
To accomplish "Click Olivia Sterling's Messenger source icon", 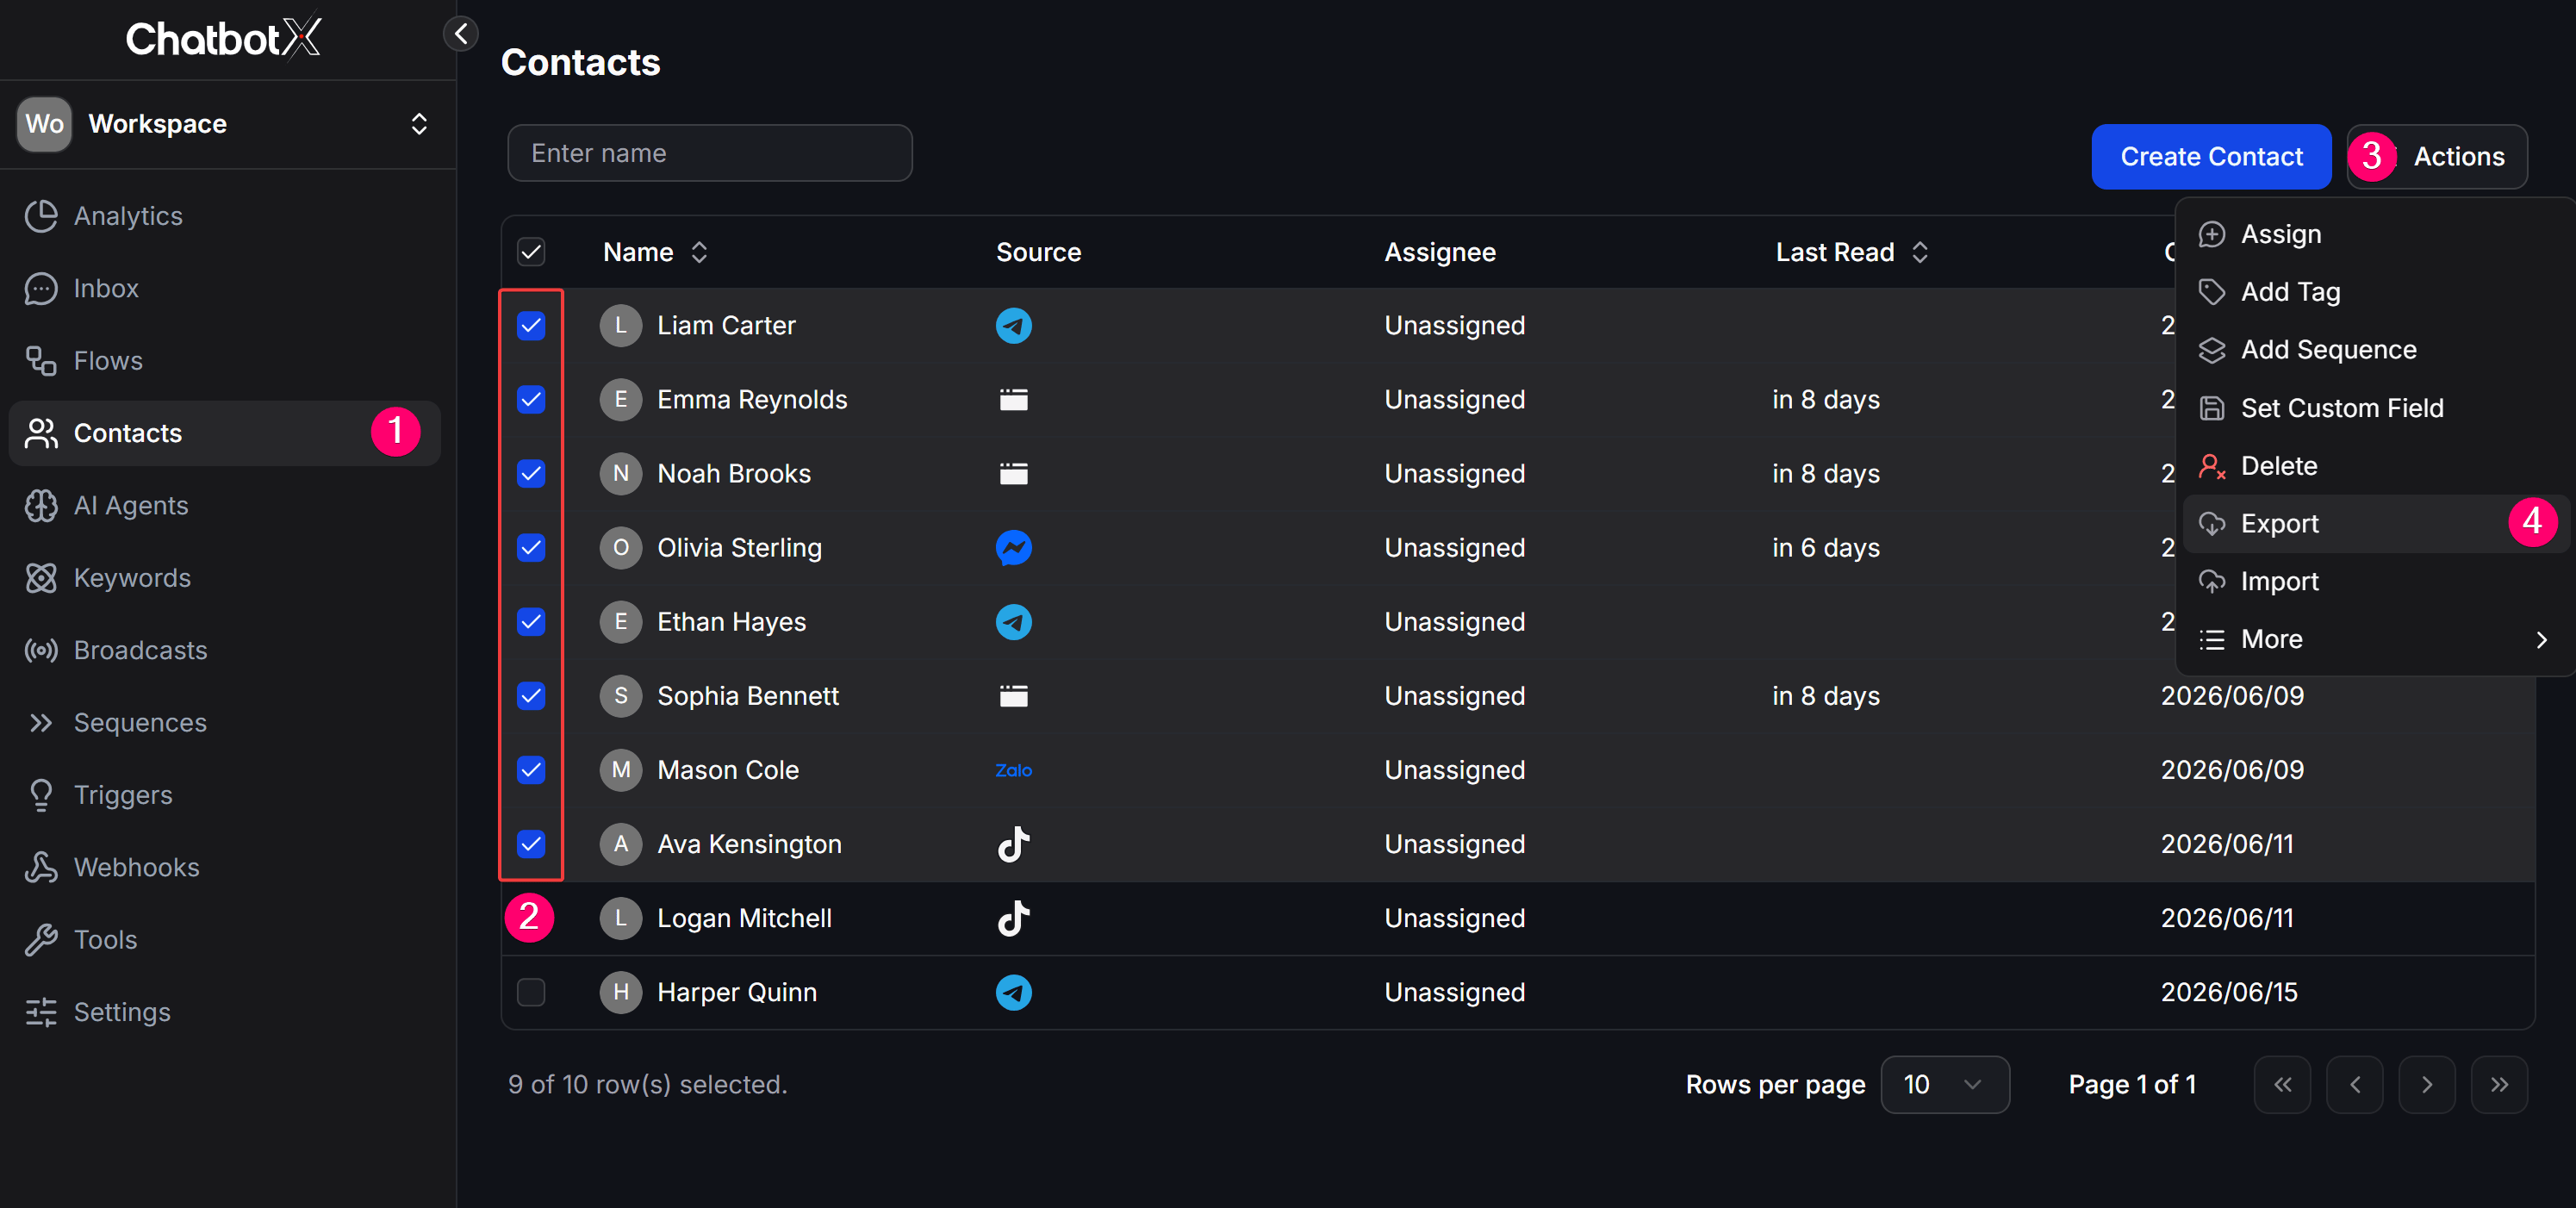I will tap(1013, 548).
